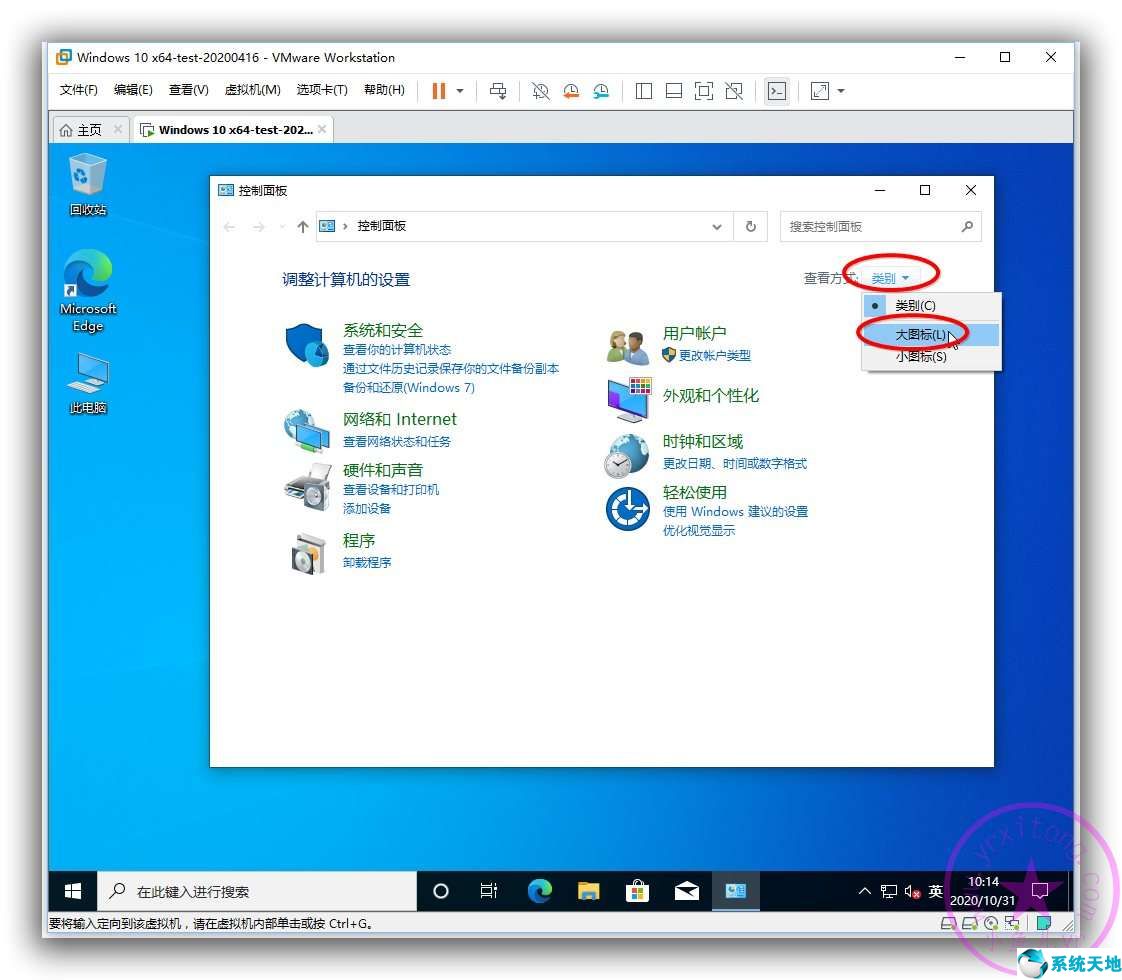
Task: Choose 小图标(S) from the view list
Action: click(919, 356)
